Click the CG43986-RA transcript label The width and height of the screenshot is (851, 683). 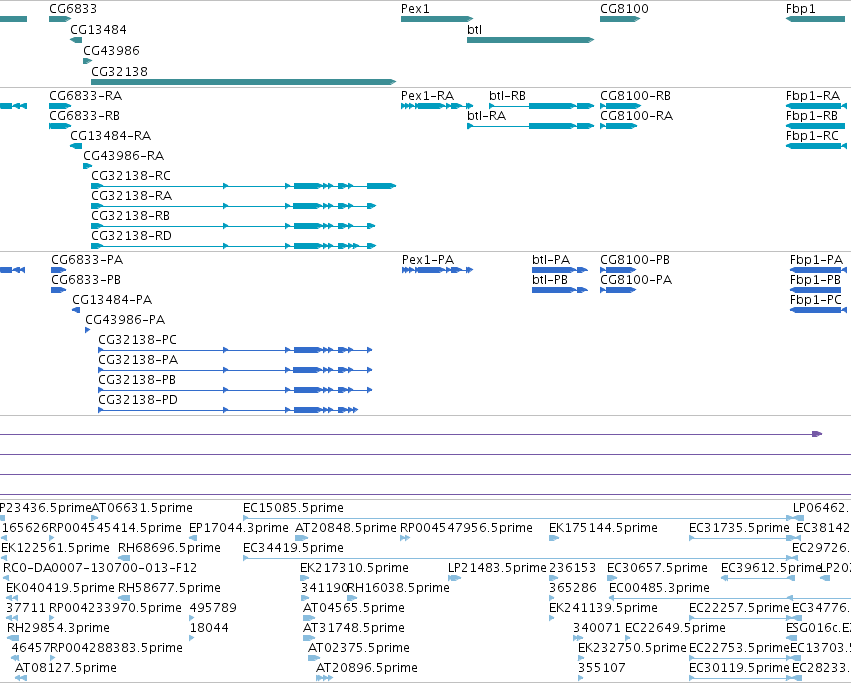click(124, 156)
